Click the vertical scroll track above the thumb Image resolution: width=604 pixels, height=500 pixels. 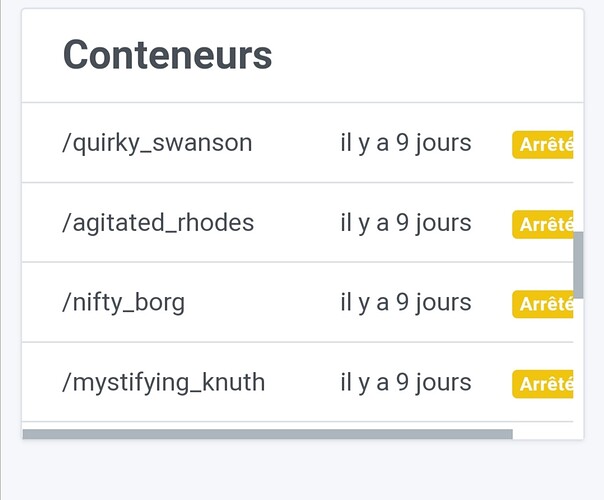pyautogui.click(x=578, y=170)
